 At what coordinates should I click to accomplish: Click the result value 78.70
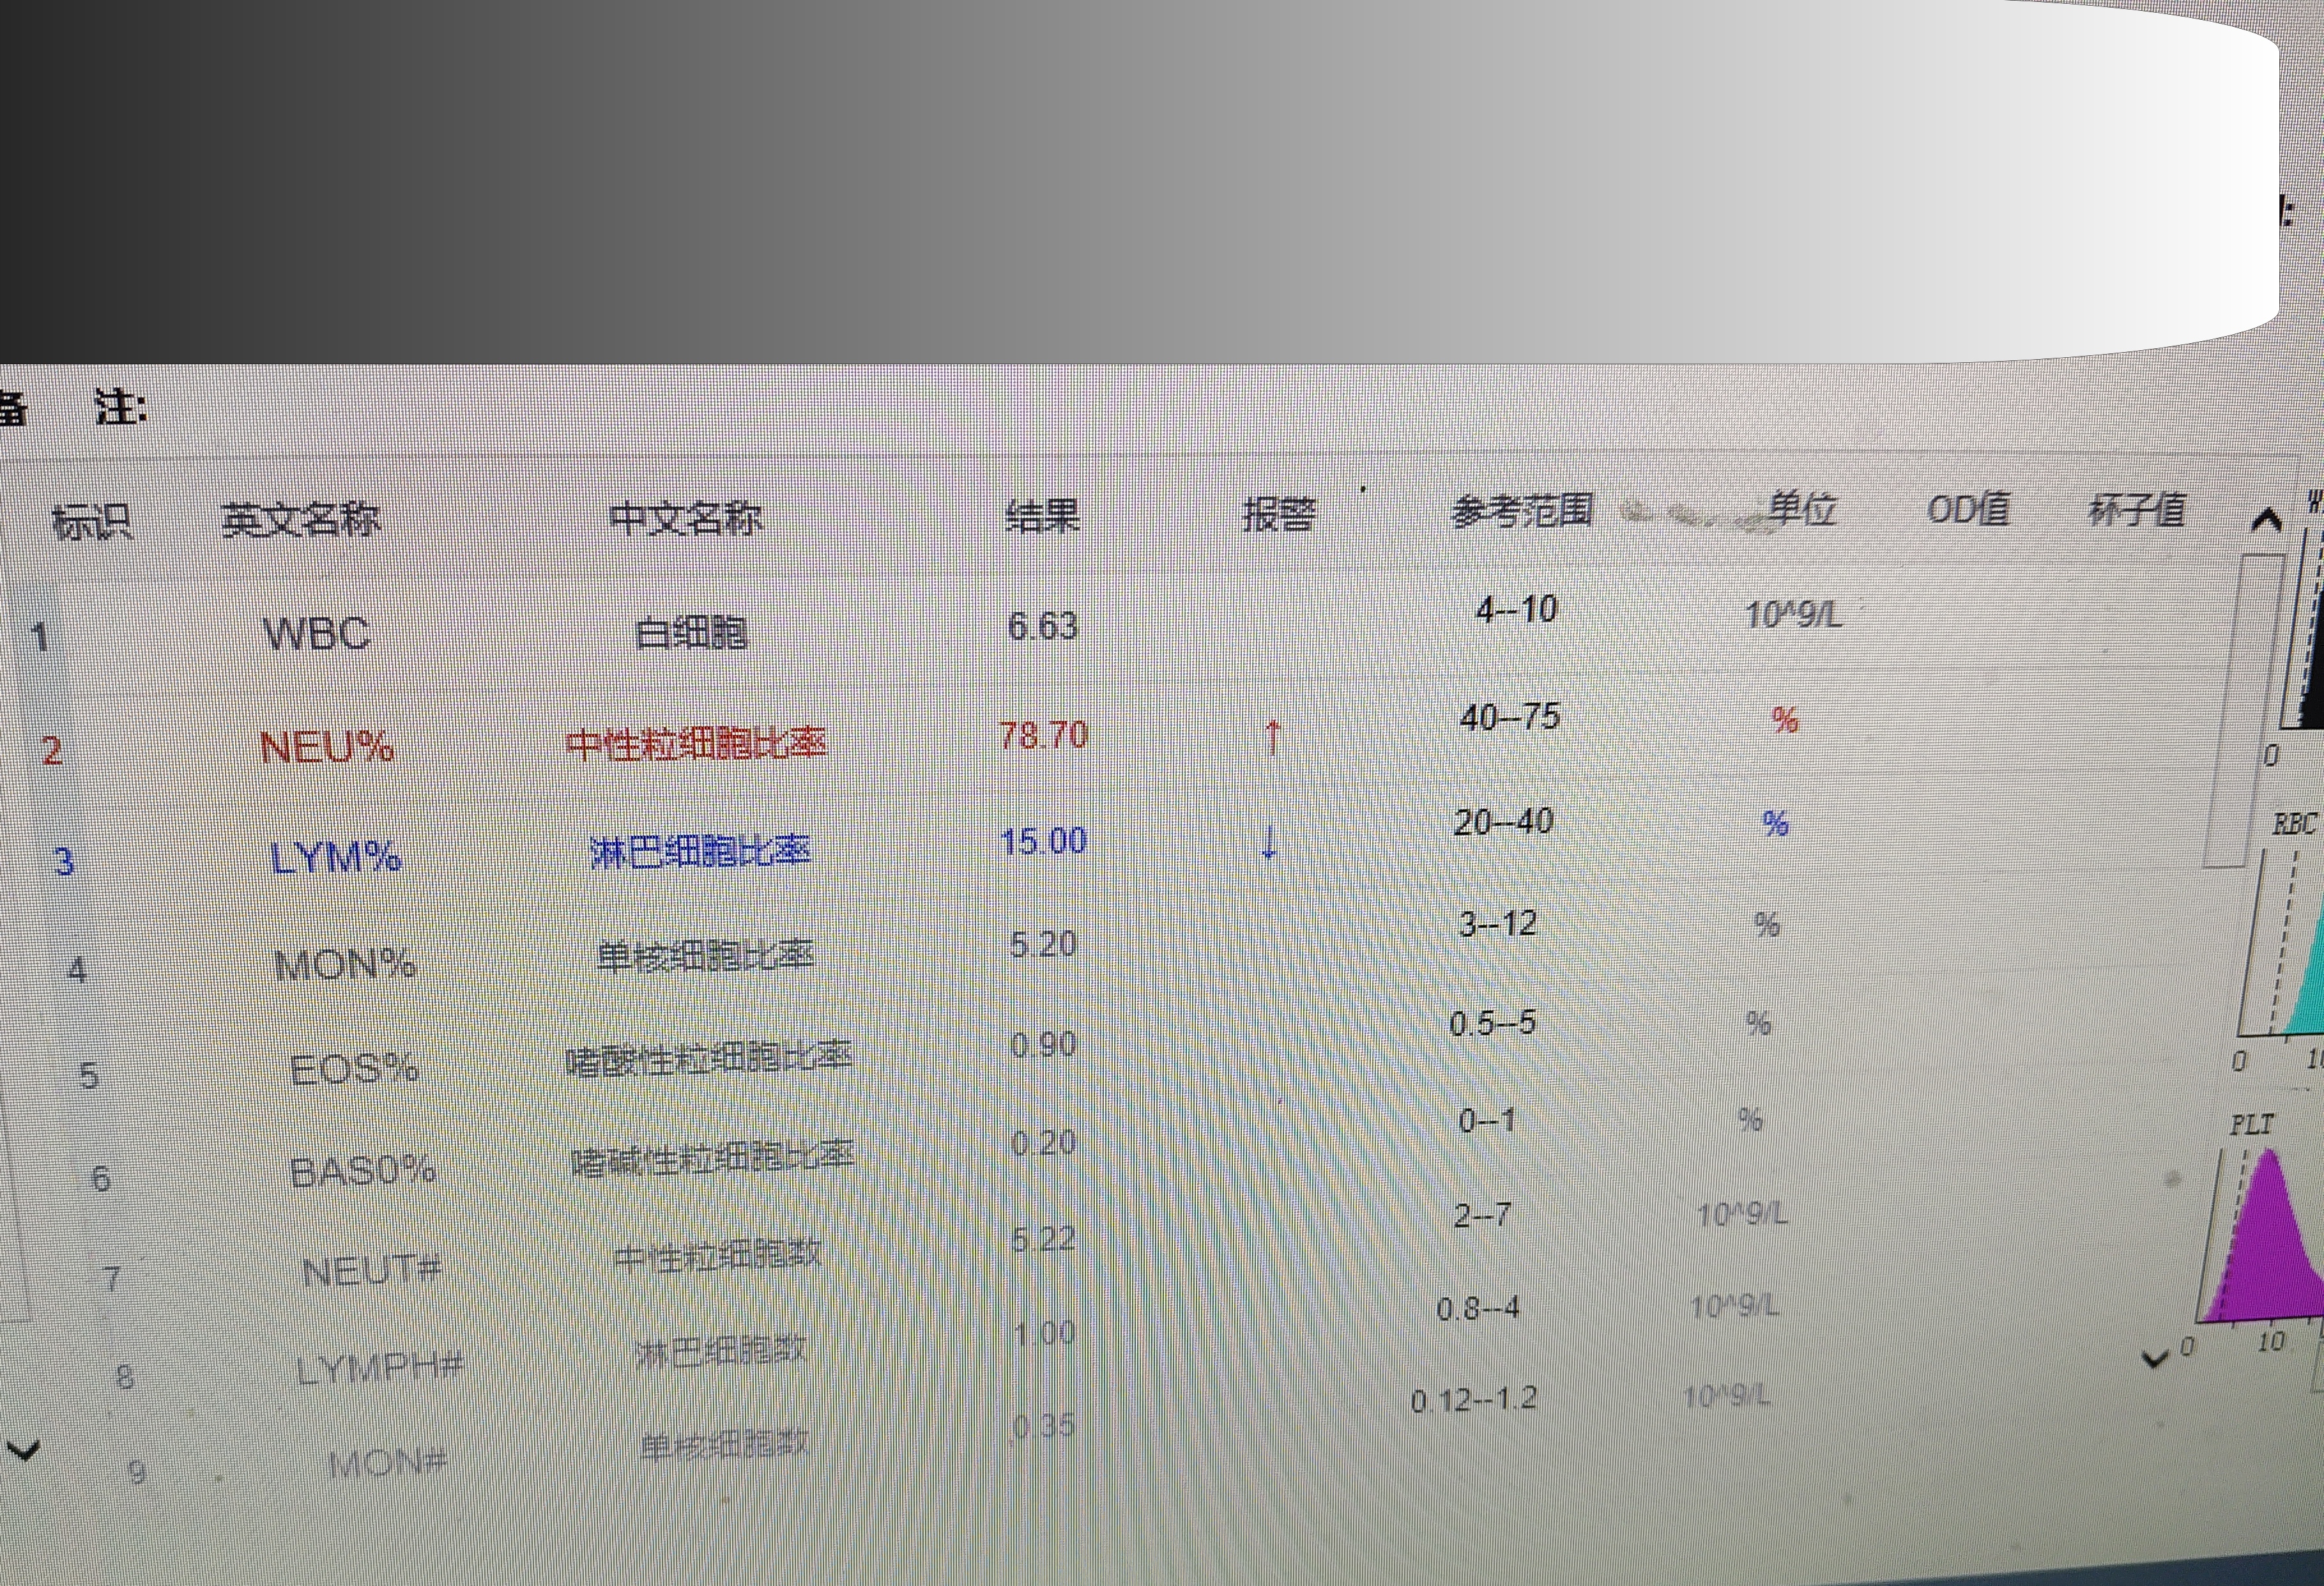pos(1043,735)
